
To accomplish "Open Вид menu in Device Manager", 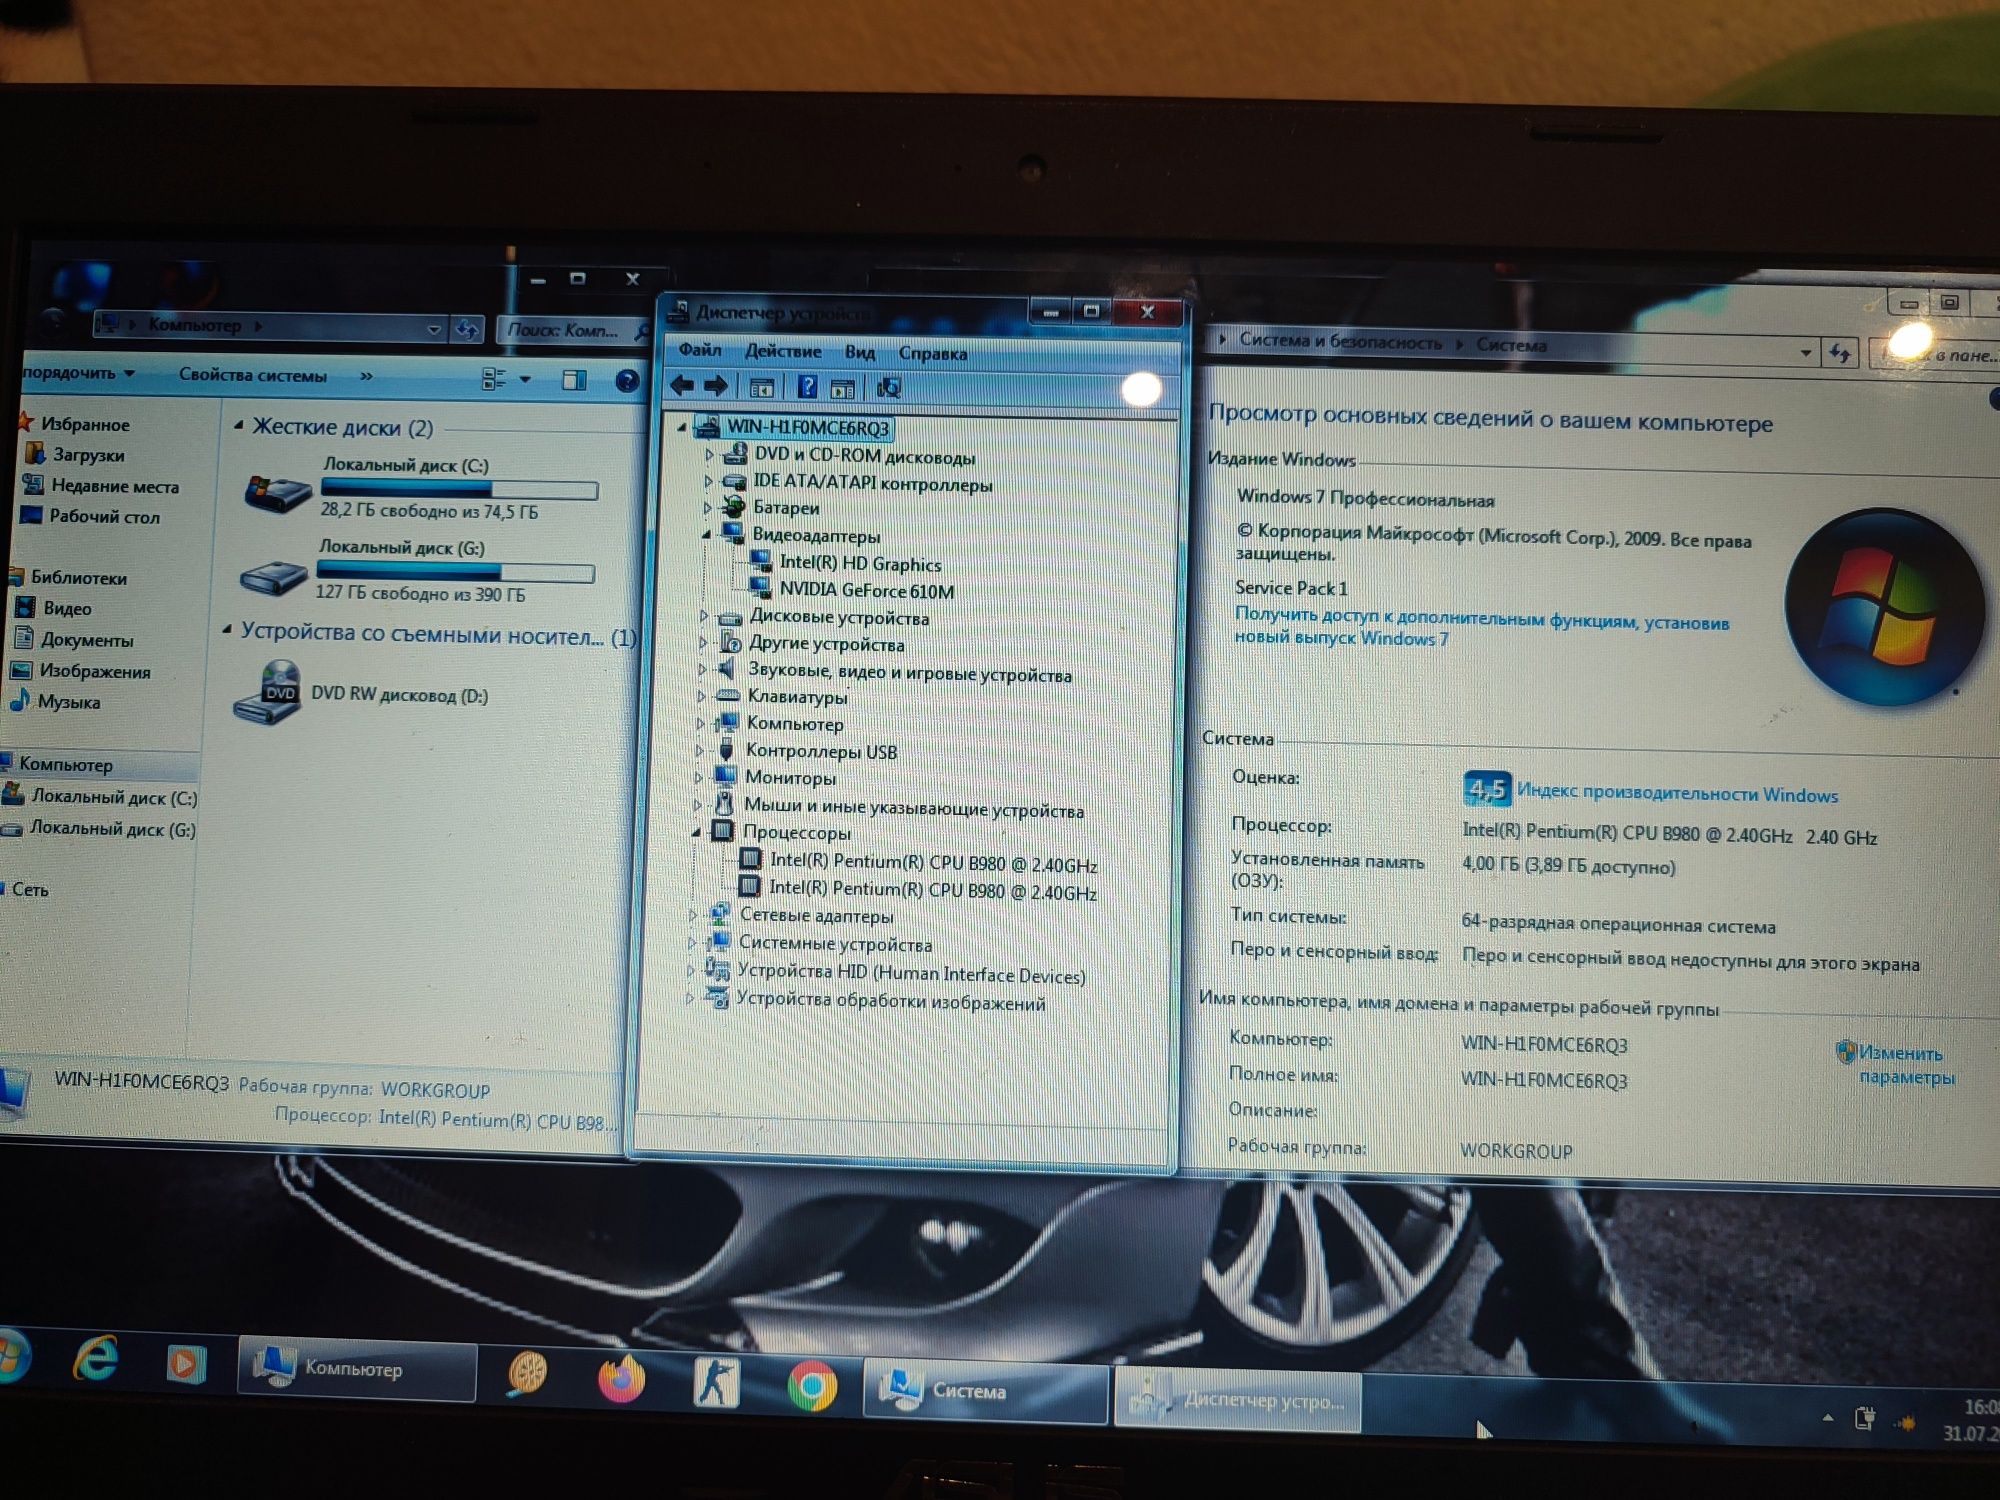I will pos(860,352).
